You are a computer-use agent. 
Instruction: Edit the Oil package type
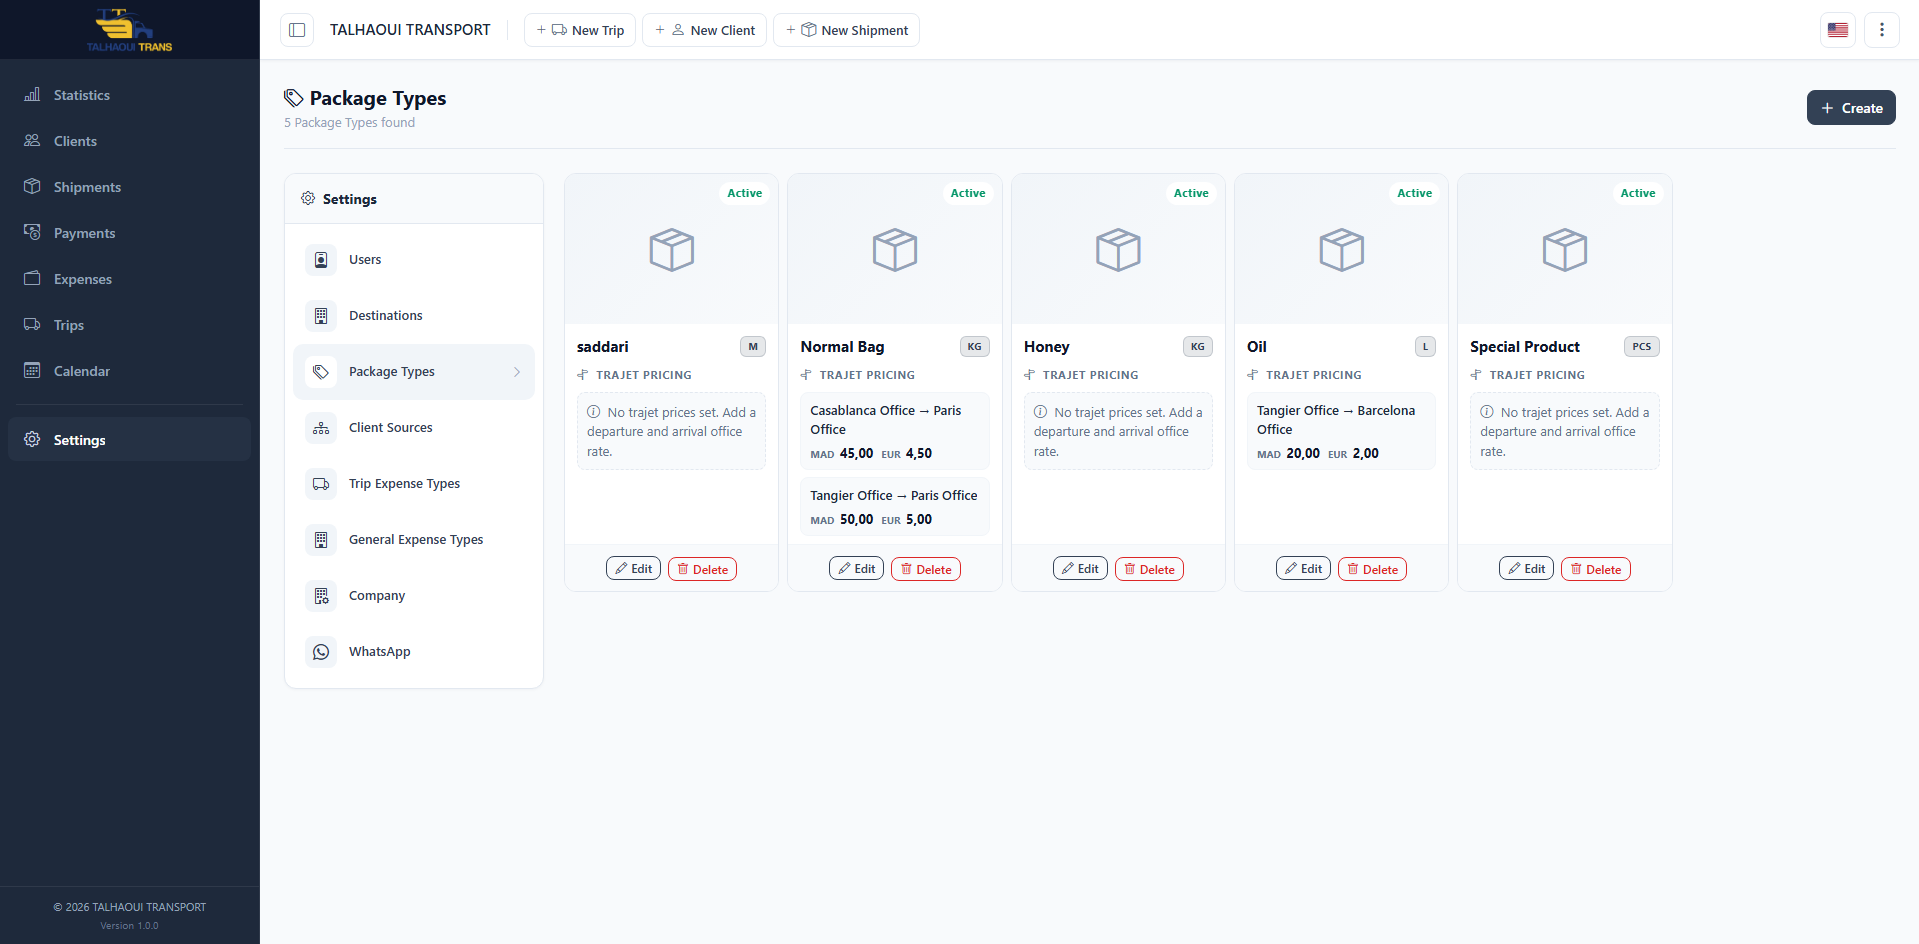click(x=1303, y=569)
